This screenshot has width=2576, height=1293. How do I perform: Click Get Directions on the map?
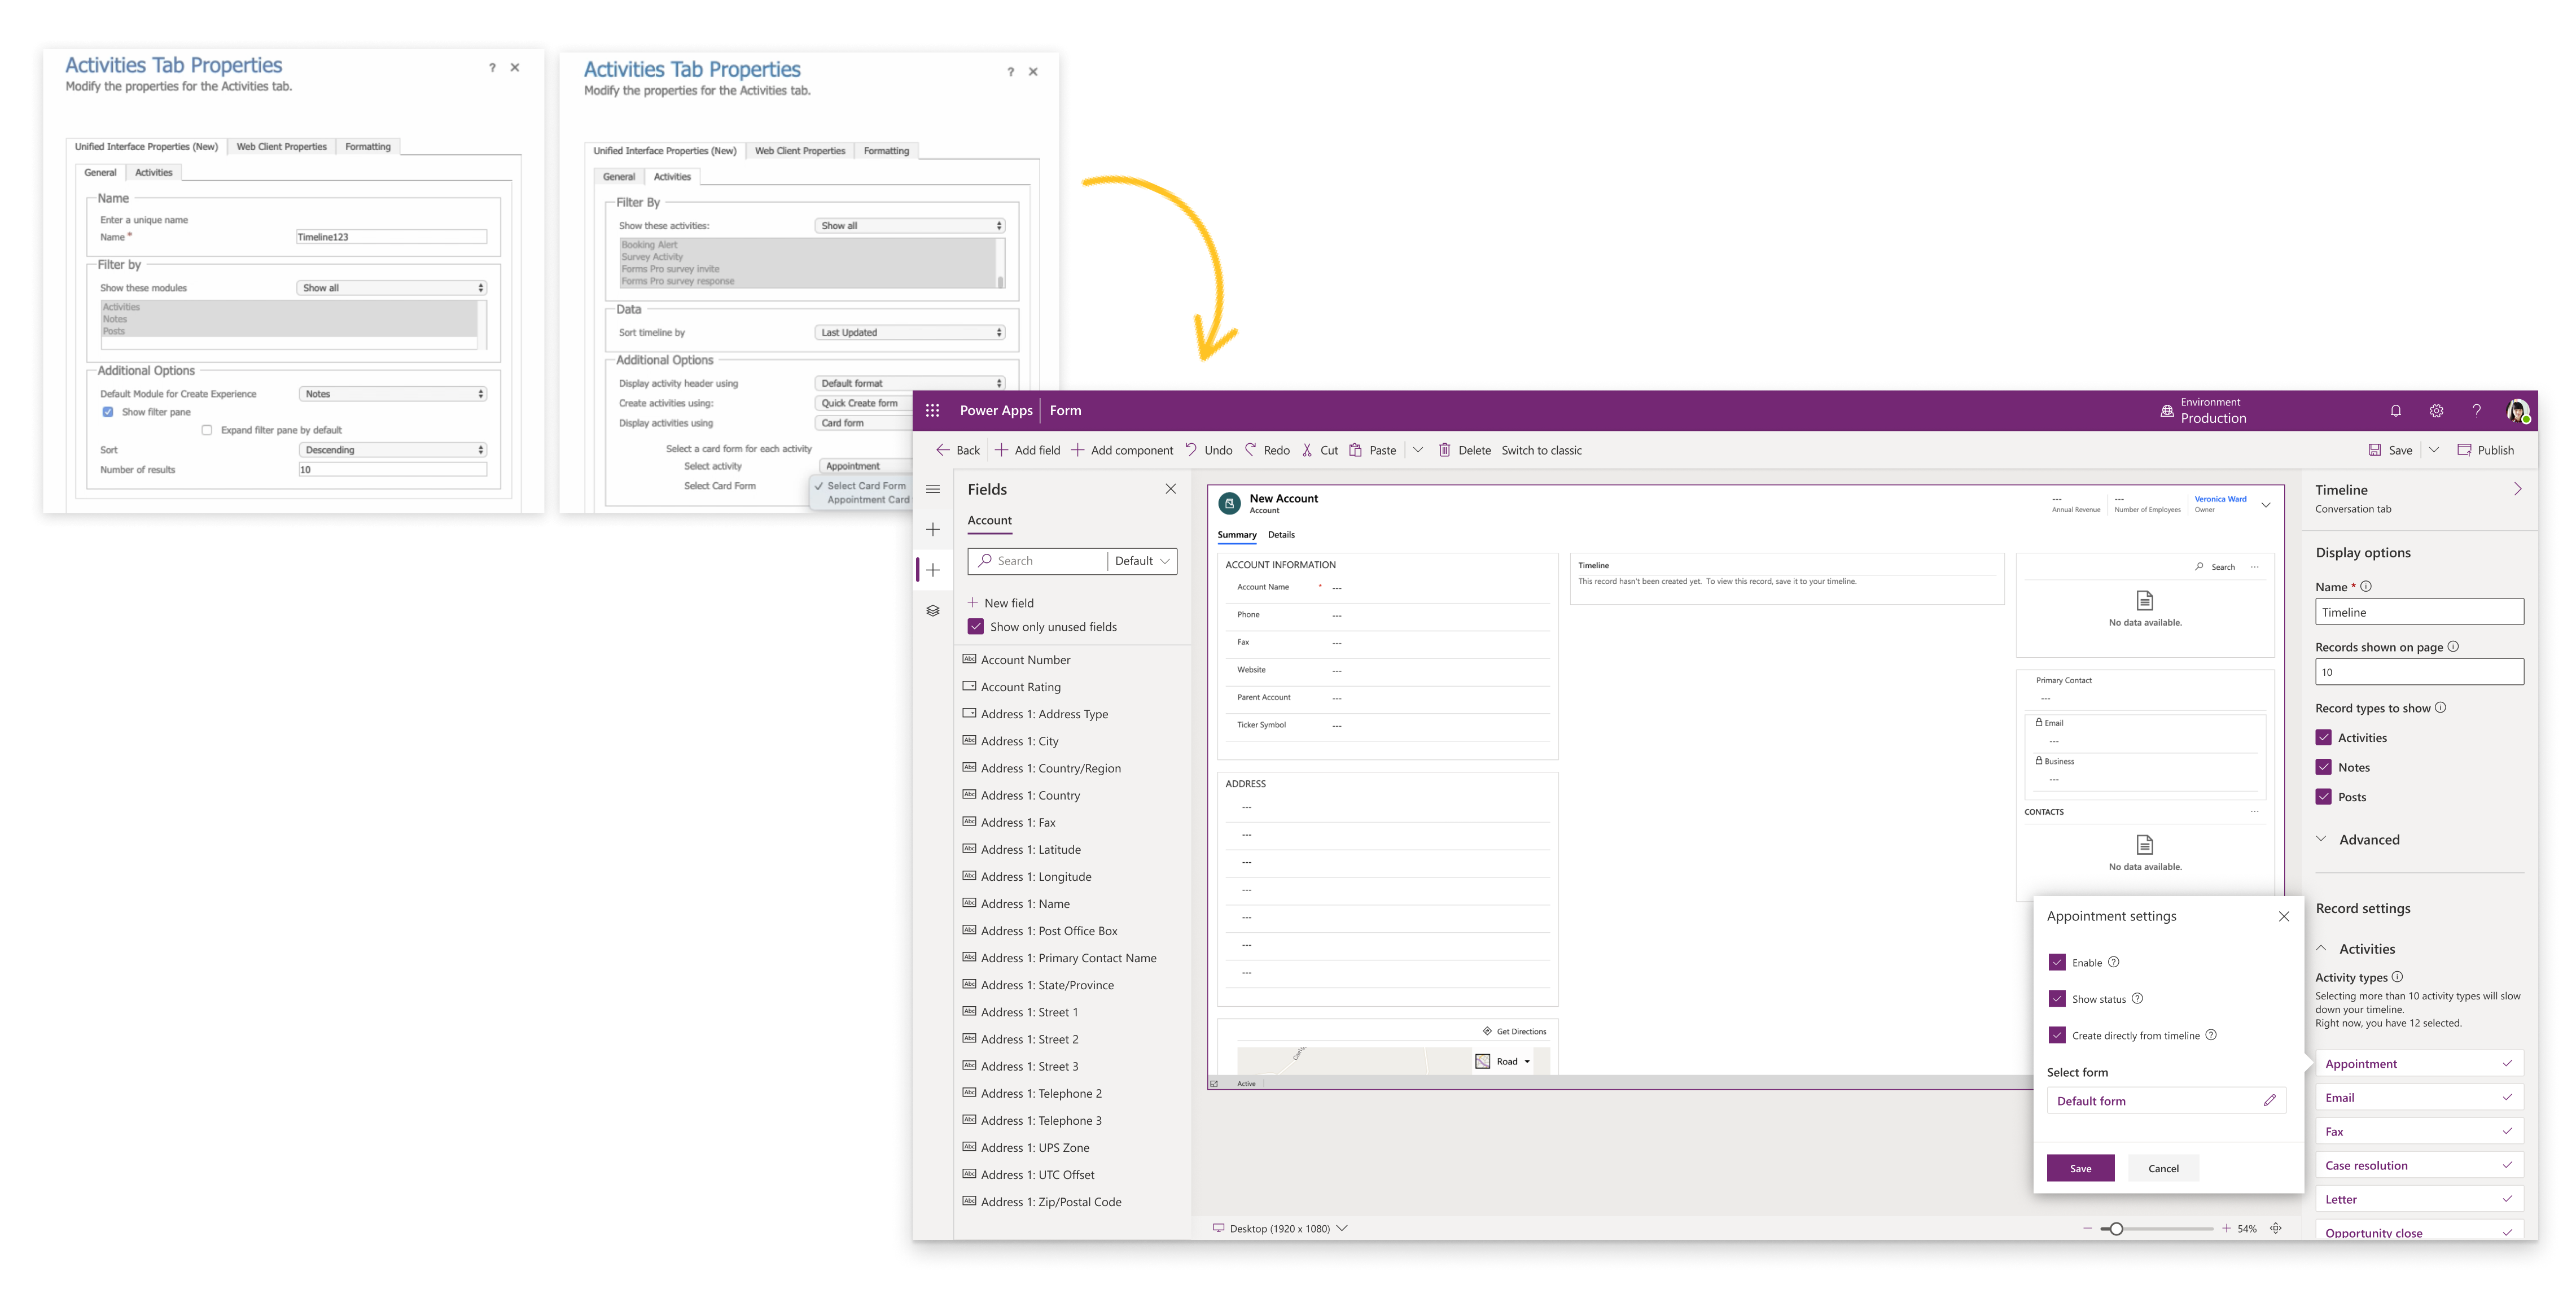[x=1514, y=1031]
